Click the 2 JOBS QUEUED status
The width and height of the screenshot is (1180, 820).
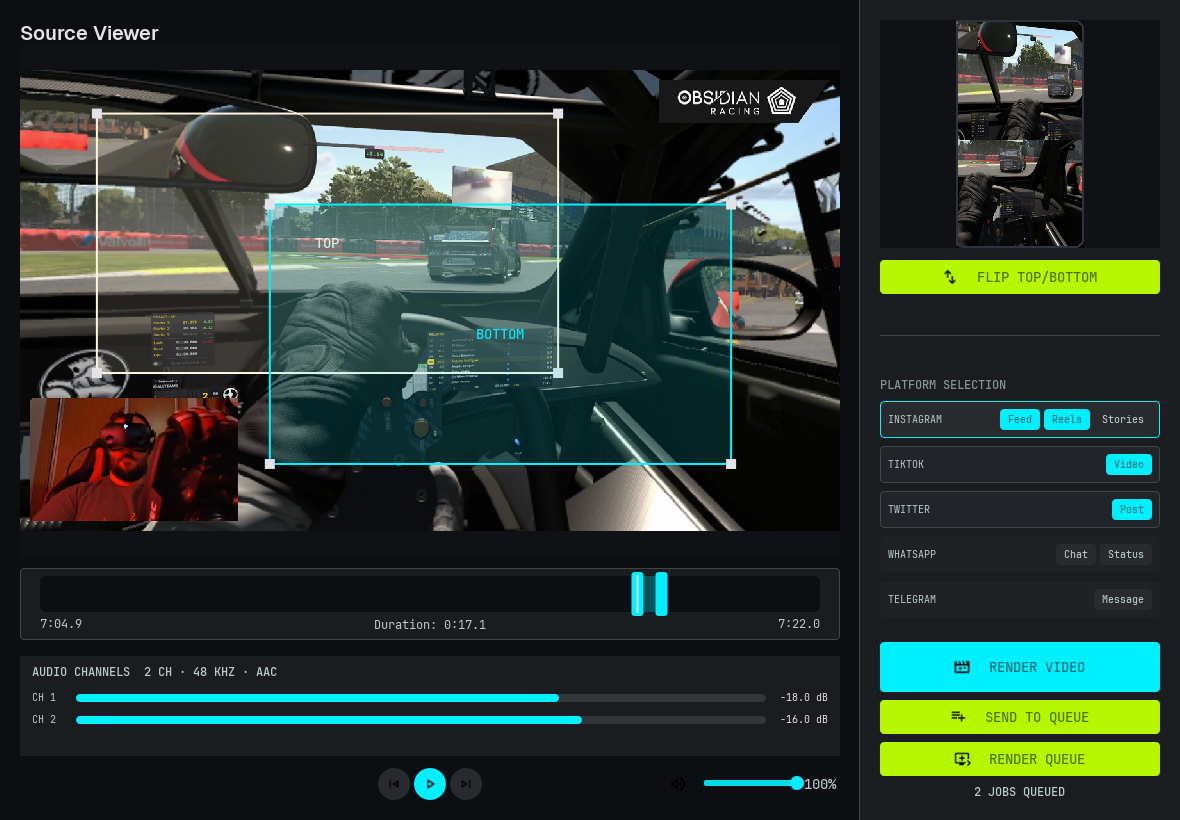(1019, 791)
